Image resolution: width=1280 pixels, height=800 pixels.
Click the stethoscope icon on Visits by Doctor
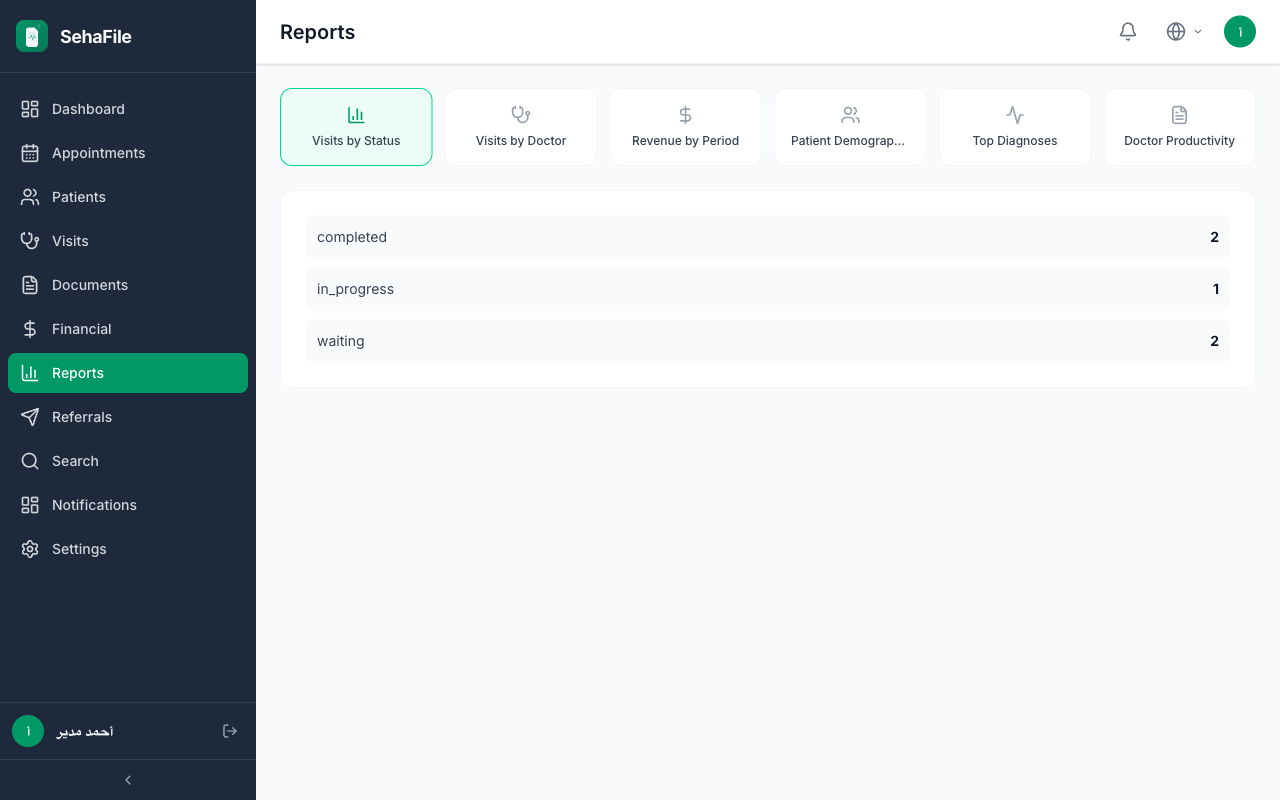(521, 115)
